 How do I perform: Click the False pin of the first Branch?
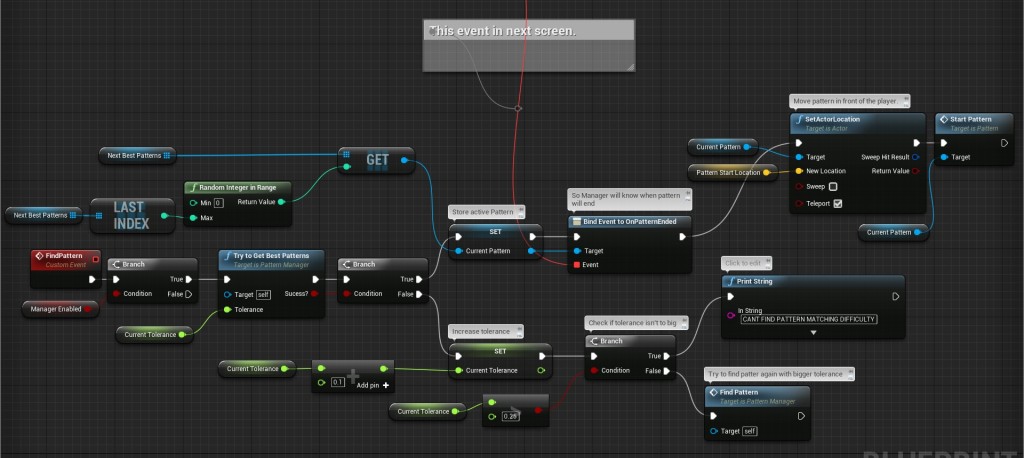coord(189,294)
